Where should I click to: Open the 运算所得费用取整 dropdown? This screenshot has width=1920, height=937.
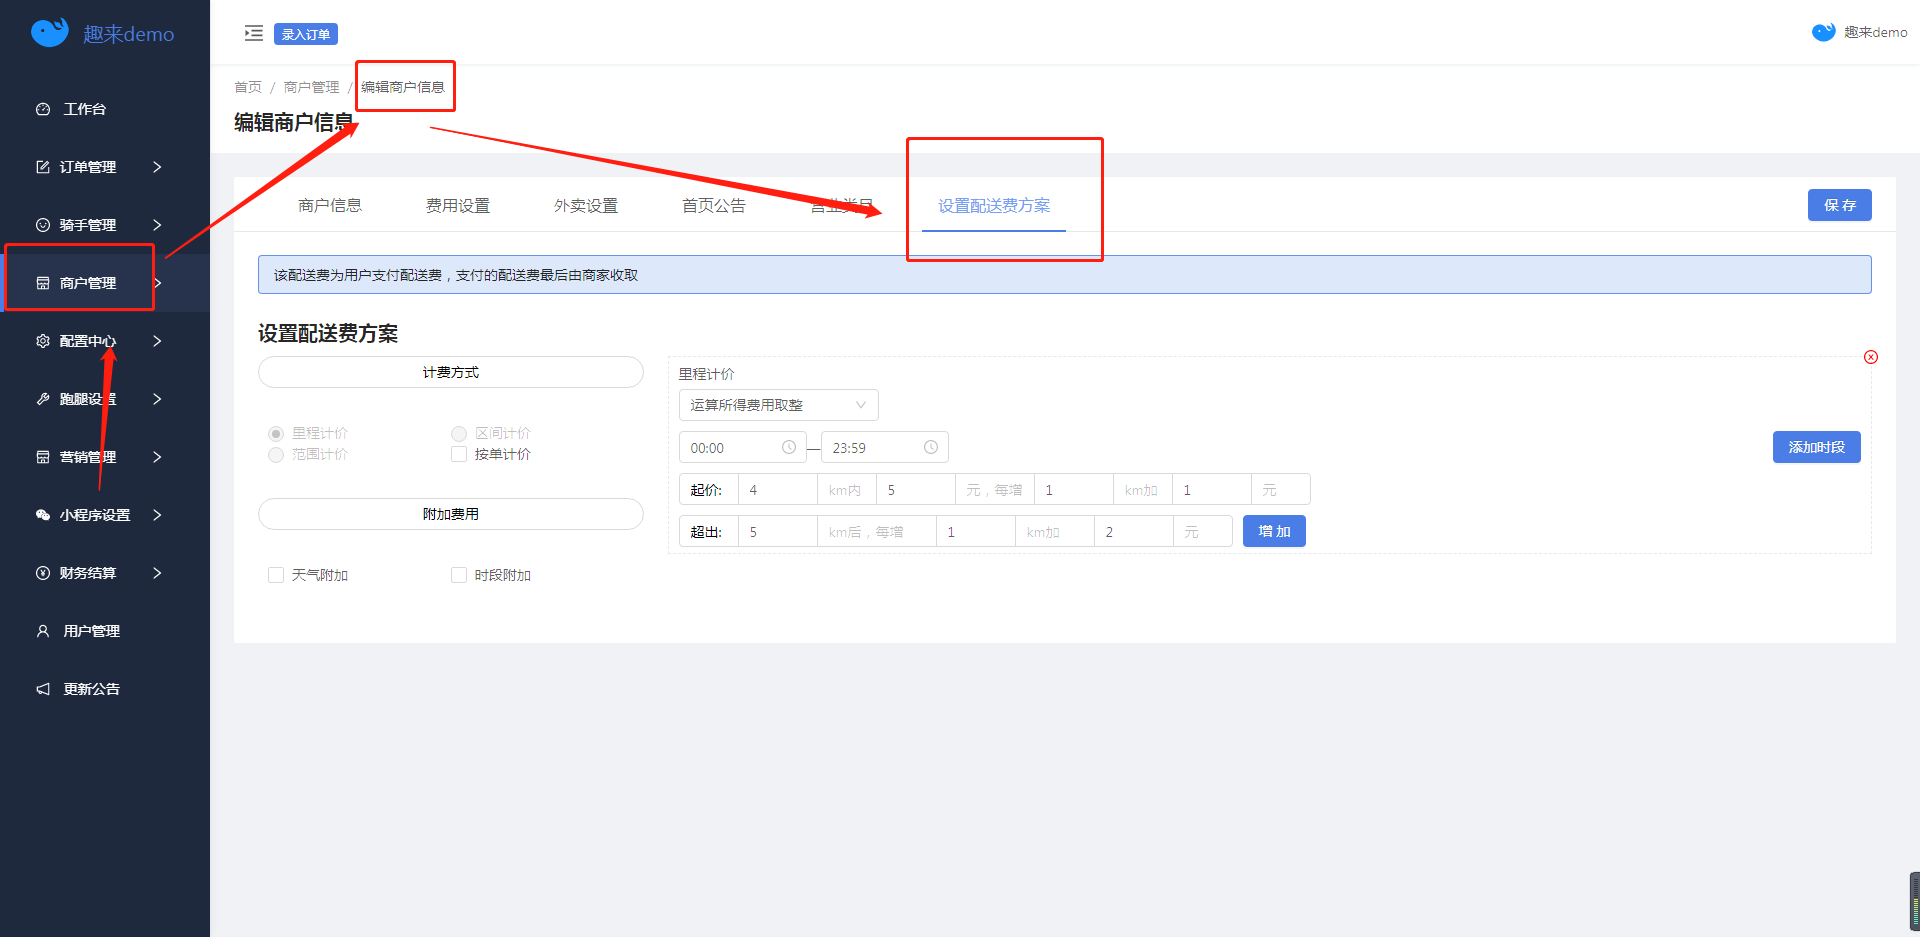tap(779, 405)
